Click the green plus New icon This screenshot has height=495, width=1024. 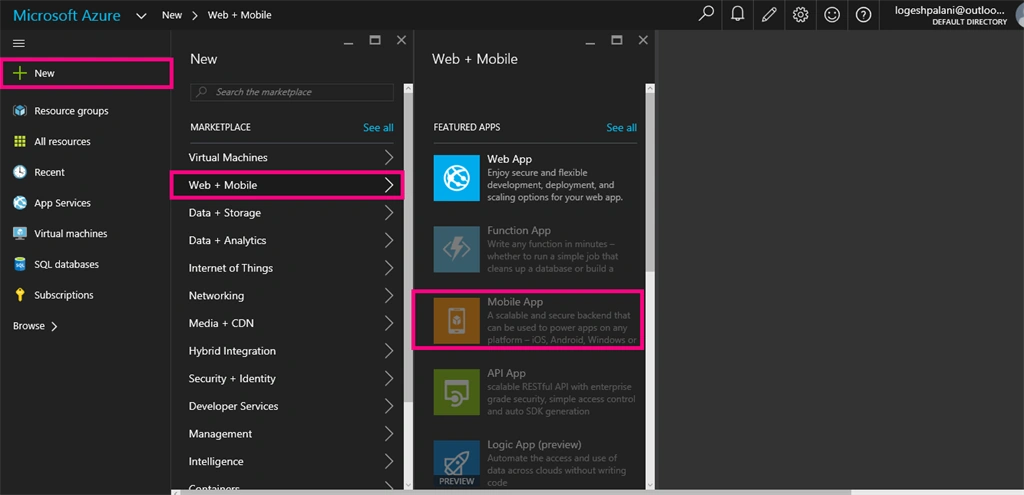(x=20, y=73)
